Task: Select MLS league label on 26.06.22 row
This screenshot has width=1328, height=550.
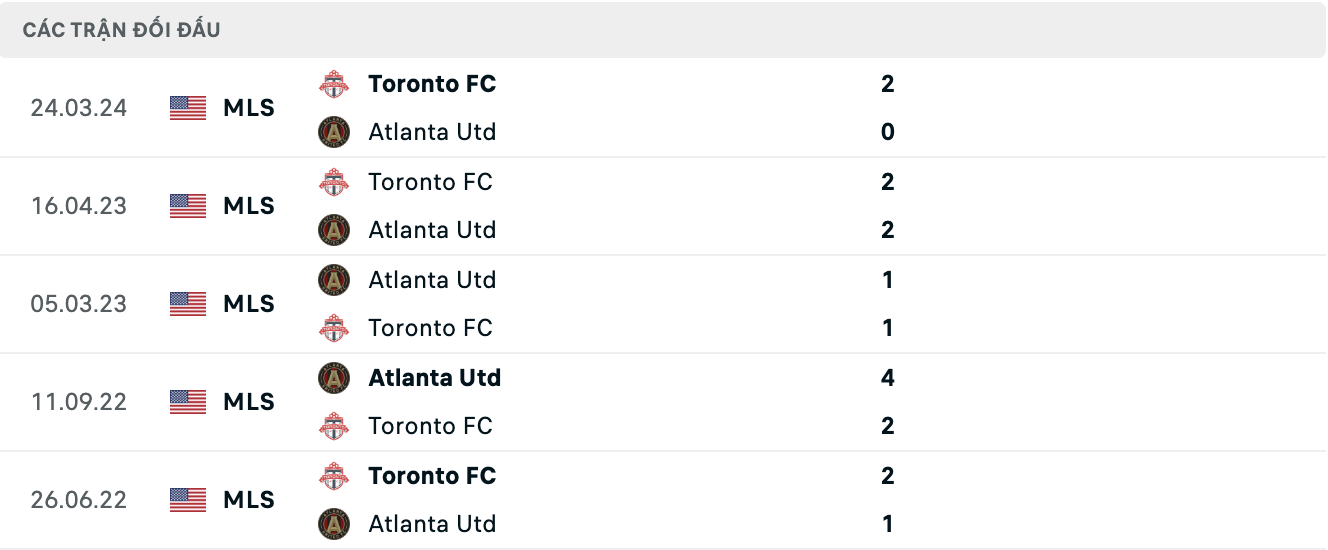Action: (249, 500)
